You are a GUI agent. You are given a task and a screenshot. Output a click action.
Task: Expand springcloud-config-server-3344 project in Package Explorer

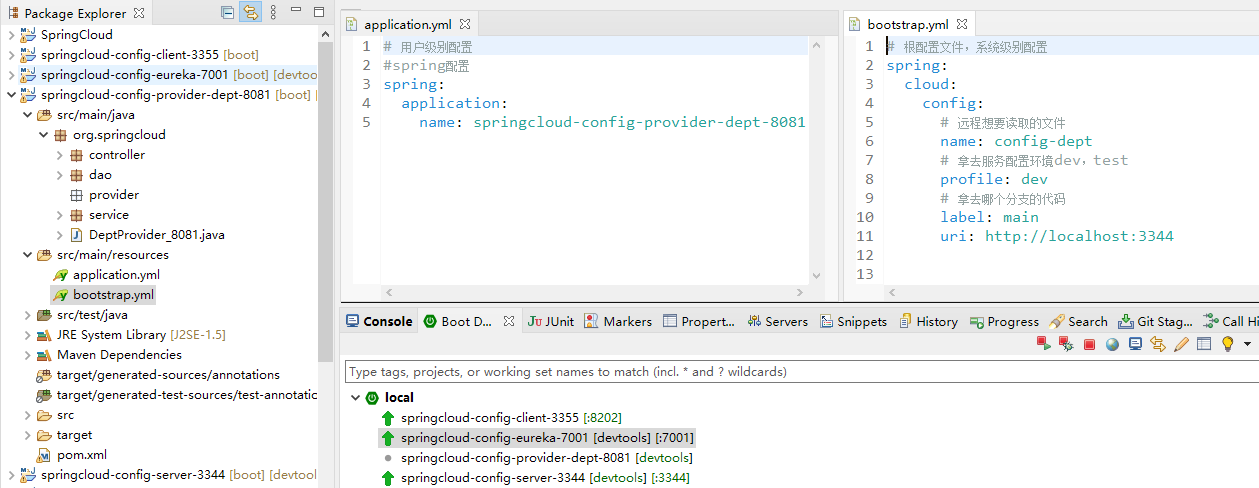(x=11, y=474)
